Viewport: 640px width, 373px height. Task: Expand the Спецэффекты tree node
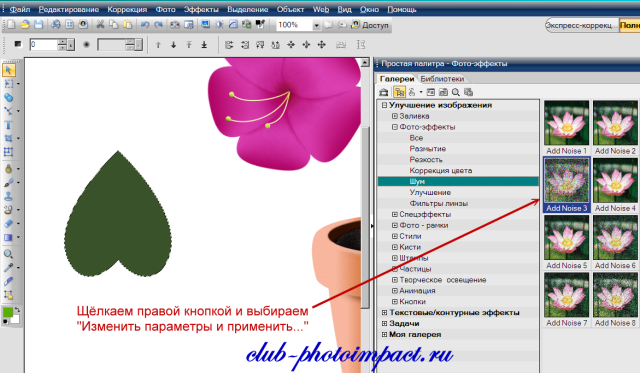tap(395, 215)
